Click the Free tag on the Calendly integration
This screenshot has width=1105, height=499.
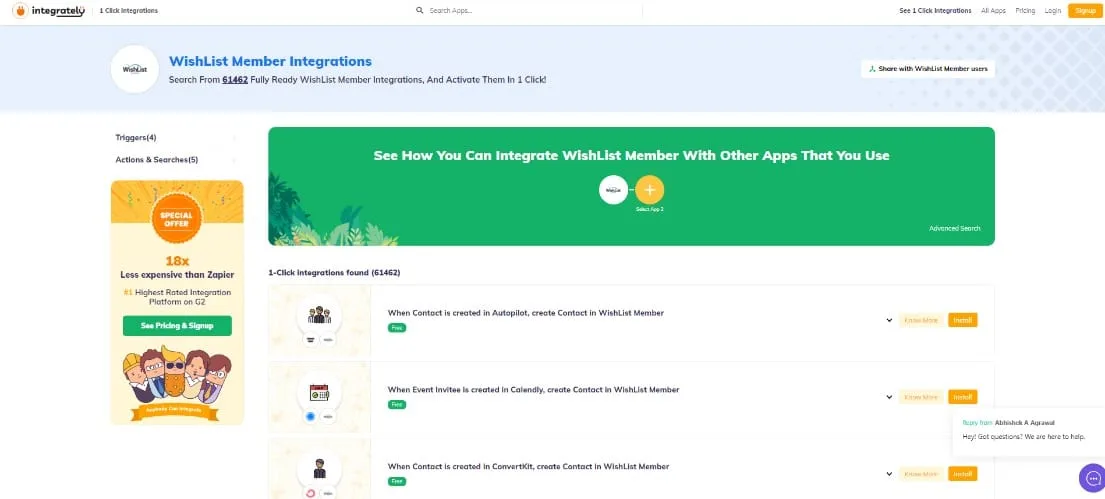[x=397, y=405]
